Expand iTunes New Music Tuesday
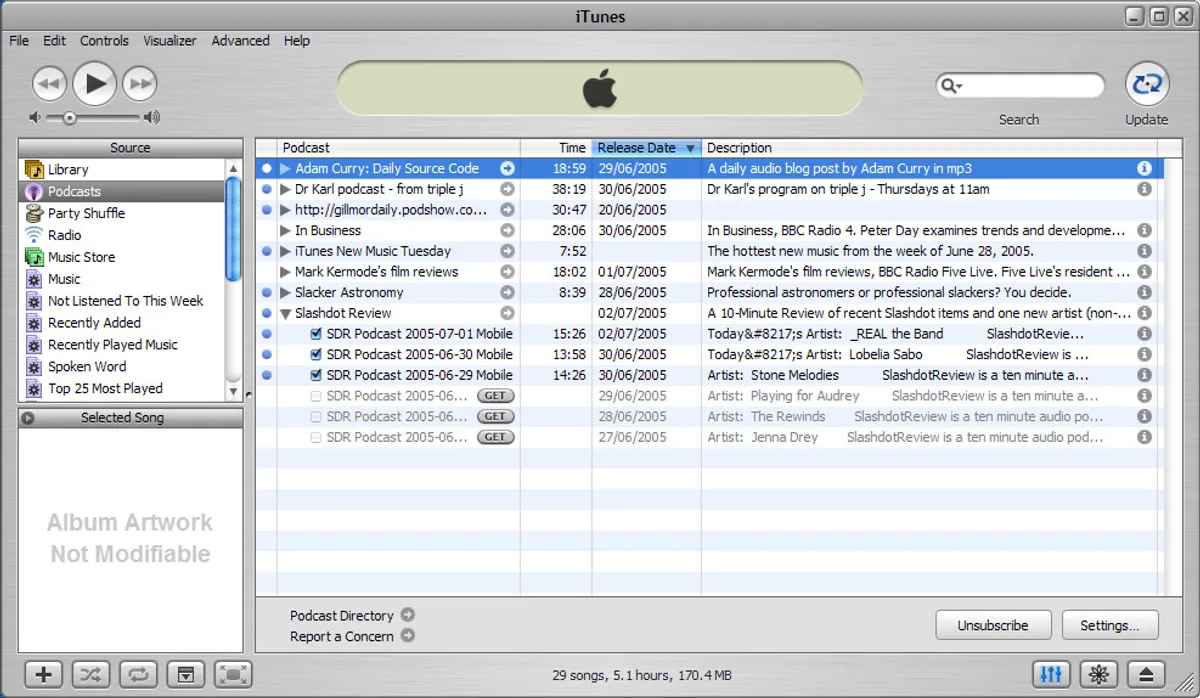Image resolution: width=1200 pixels, height=698 pixels. [x=285, y=251]
